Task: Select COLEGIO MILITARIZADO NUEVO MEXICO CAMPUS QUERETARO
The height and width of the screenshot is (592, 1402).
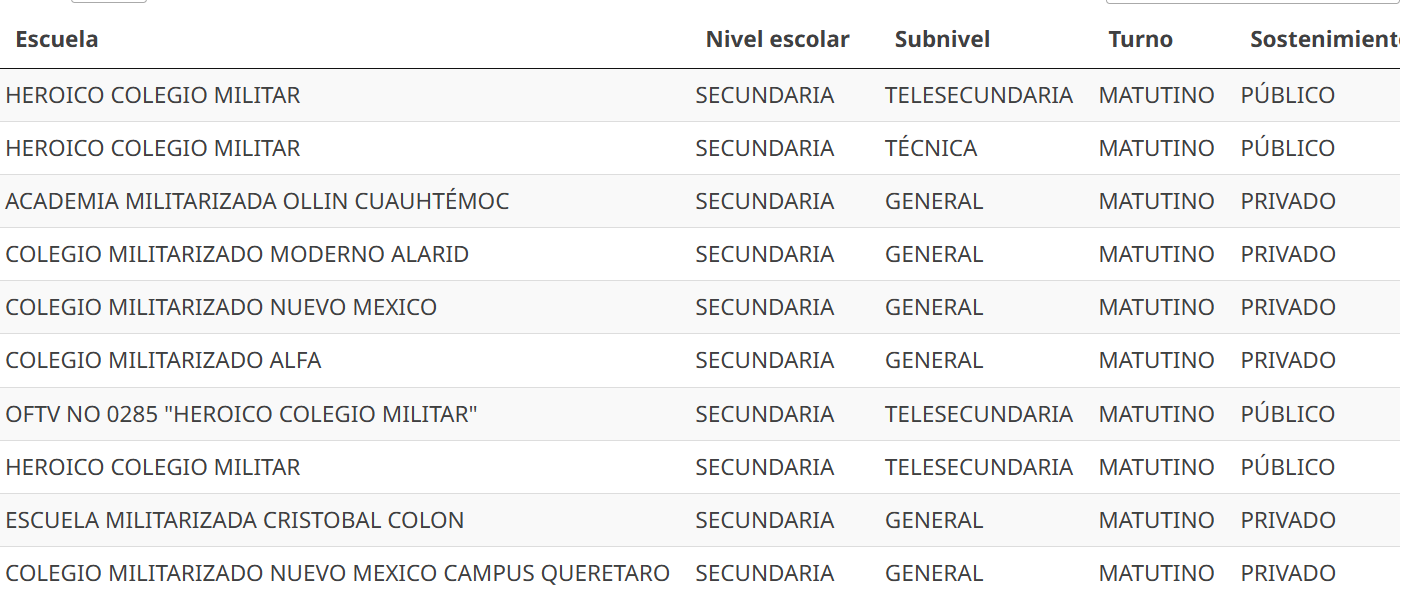Action: pyautogui.click(x=337, y=573)
